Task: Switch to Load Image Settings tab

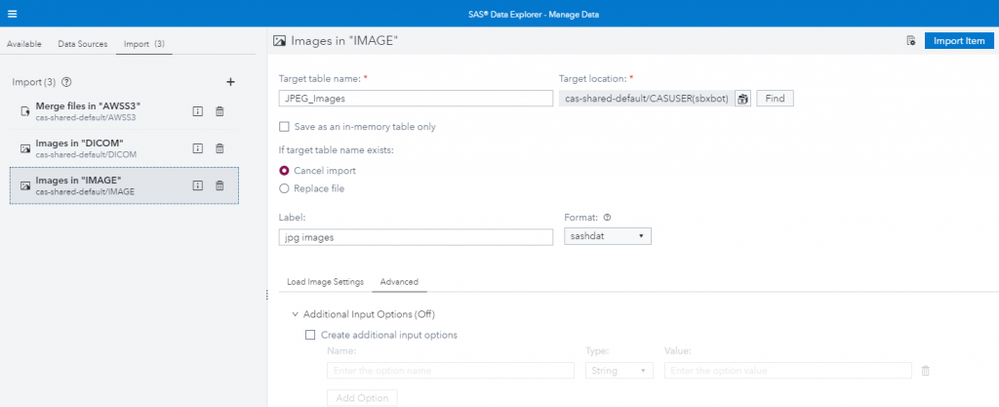Action: (x=325, y=282)
